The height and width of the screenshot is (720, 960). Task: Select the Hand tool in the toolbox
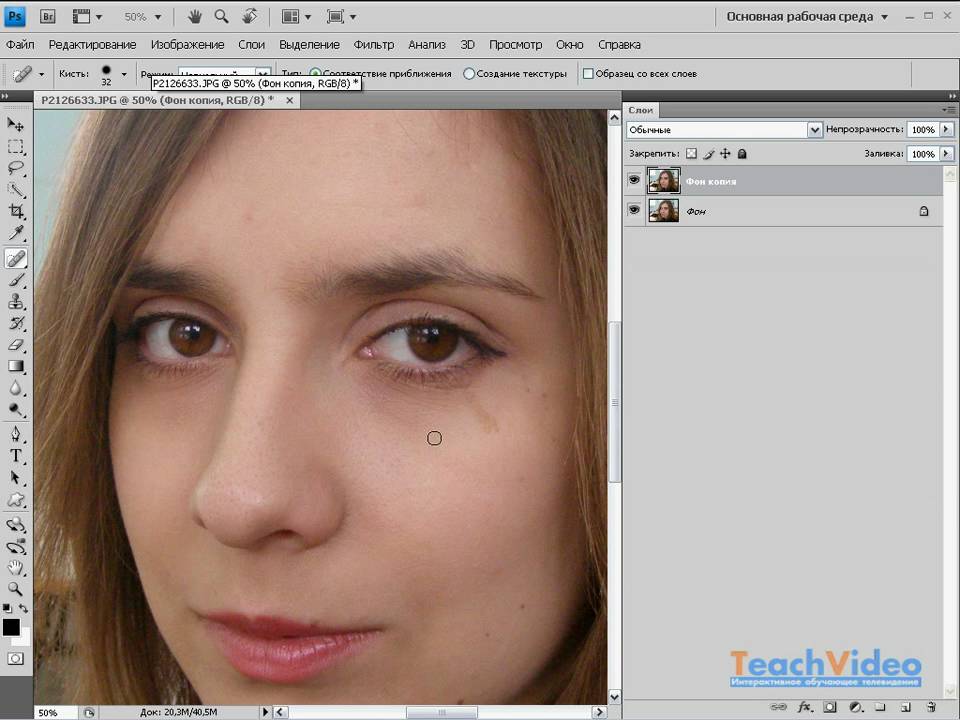click(x=15, y=568)
